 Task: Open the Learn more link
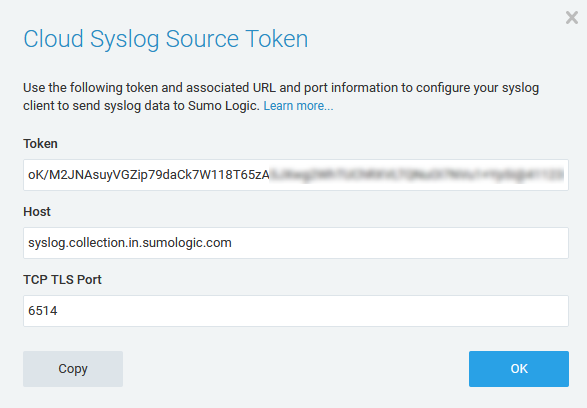(x=298, y=106)
